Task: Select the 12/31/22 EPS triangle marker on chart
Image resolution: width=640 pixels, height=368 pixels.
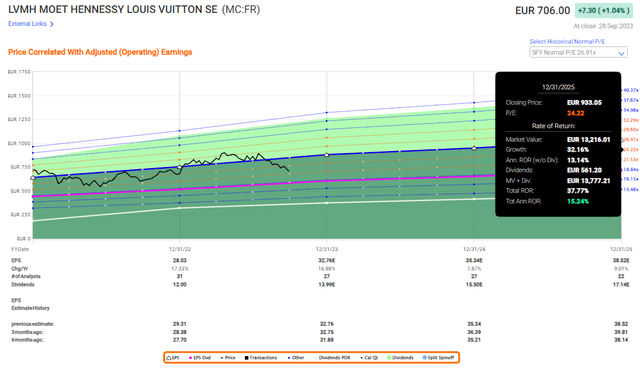Action: pyautogui.click(x=180, y=167)
